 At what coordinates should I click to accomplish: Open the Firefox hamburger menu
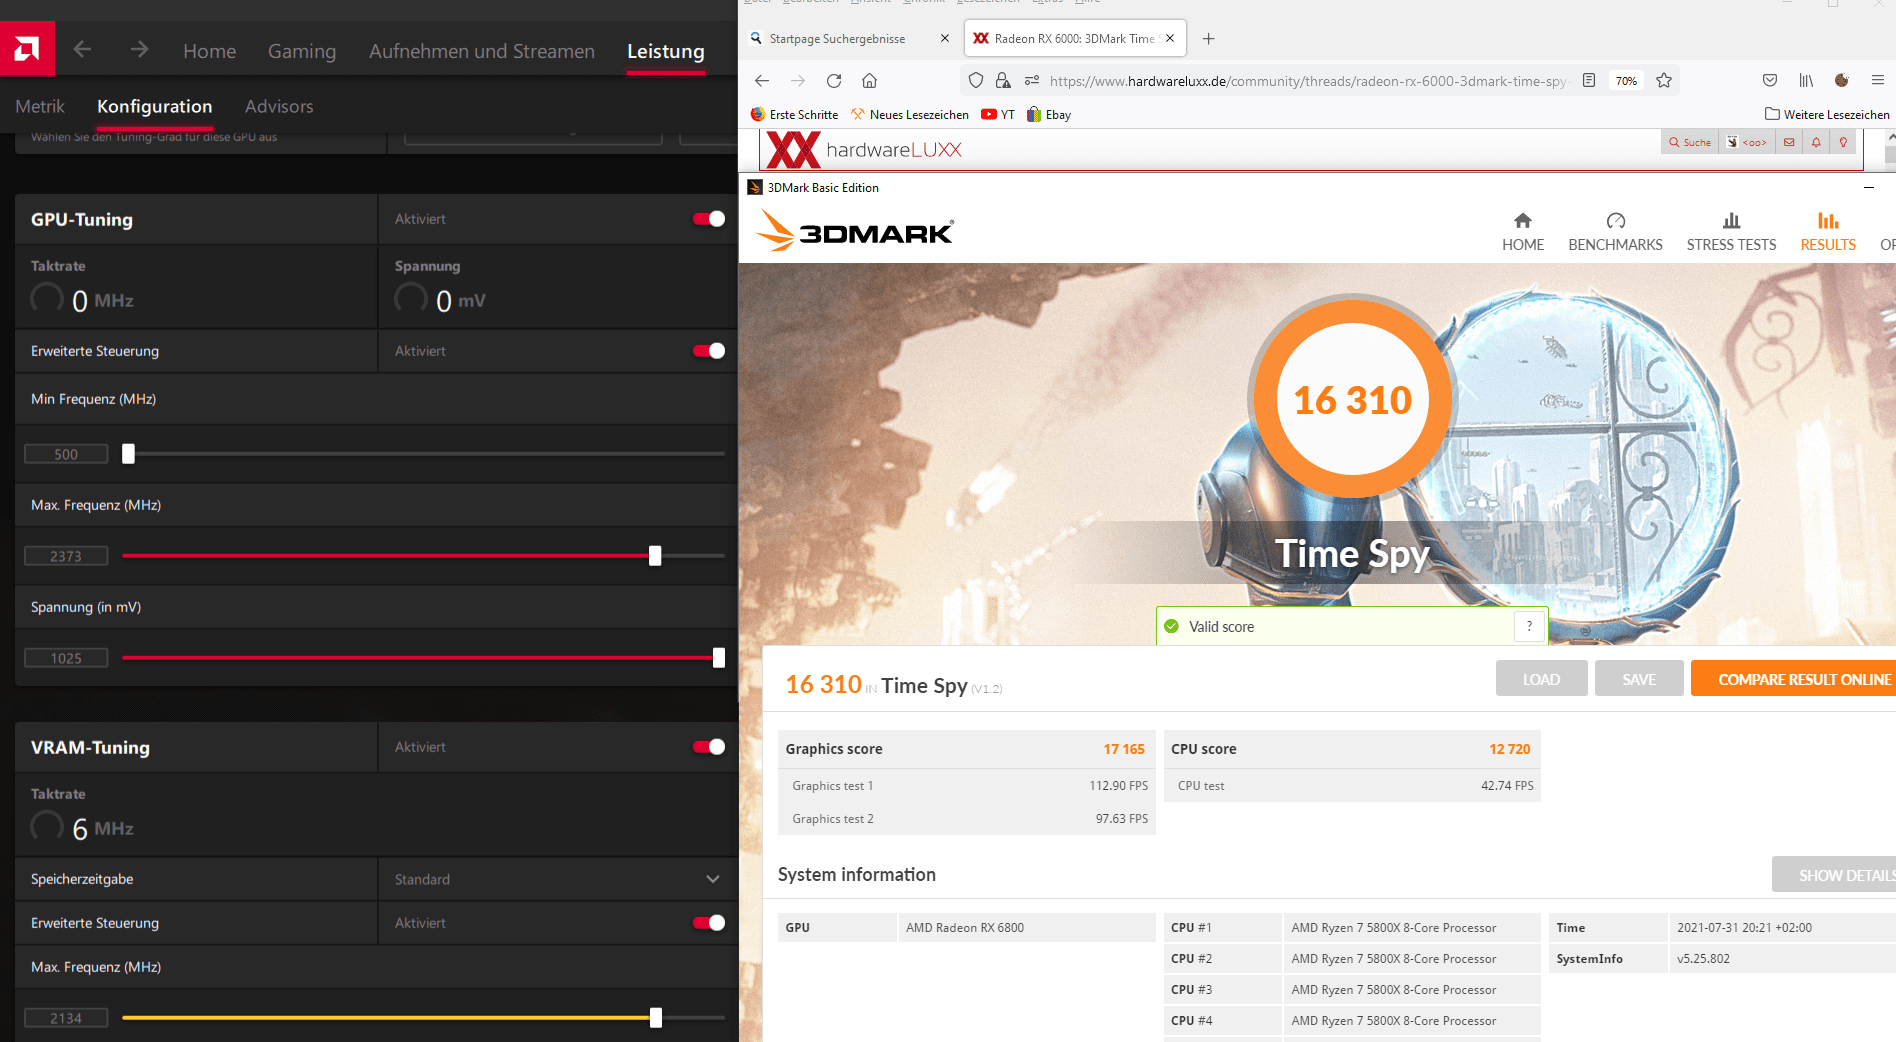click(1878, 81)
